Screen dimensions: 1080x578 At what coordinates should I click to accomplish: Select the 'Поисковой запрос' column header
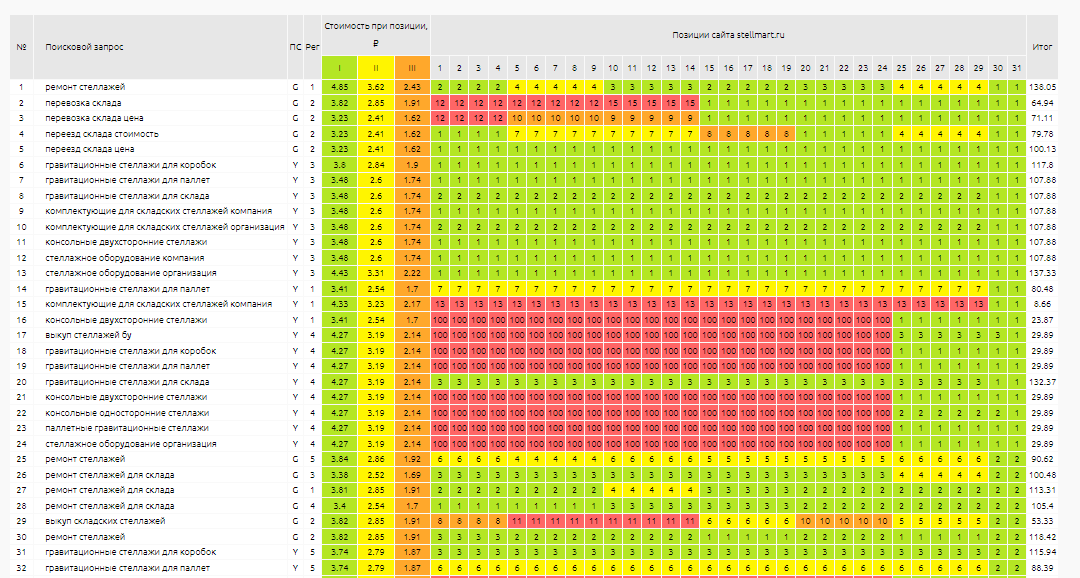pos(85,47)
